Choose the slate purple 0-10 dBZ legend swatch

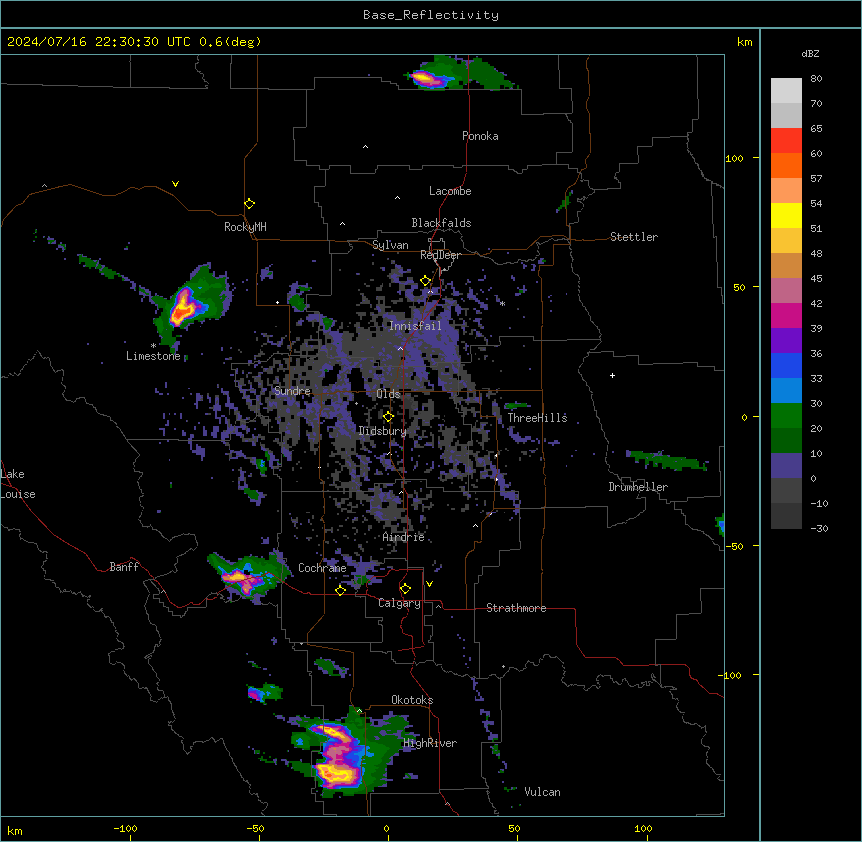(786, 466)
